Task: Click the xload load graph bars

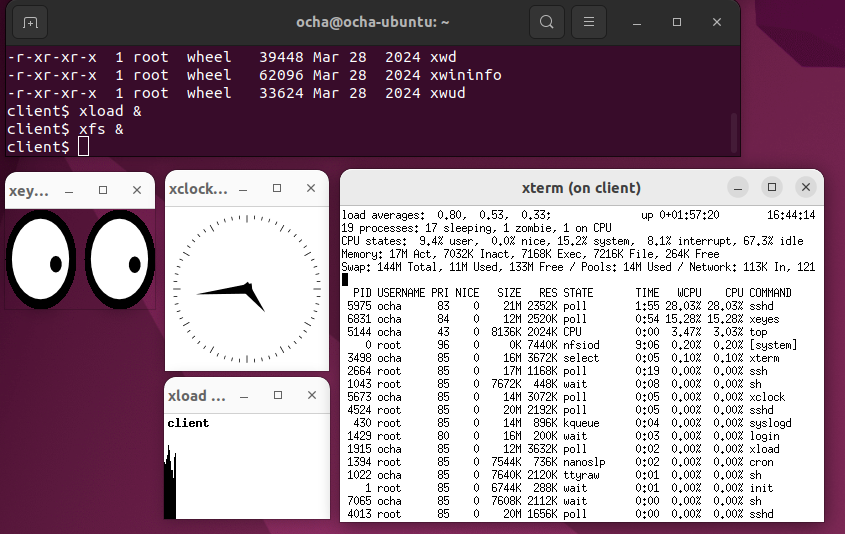Action: point(170,482)
